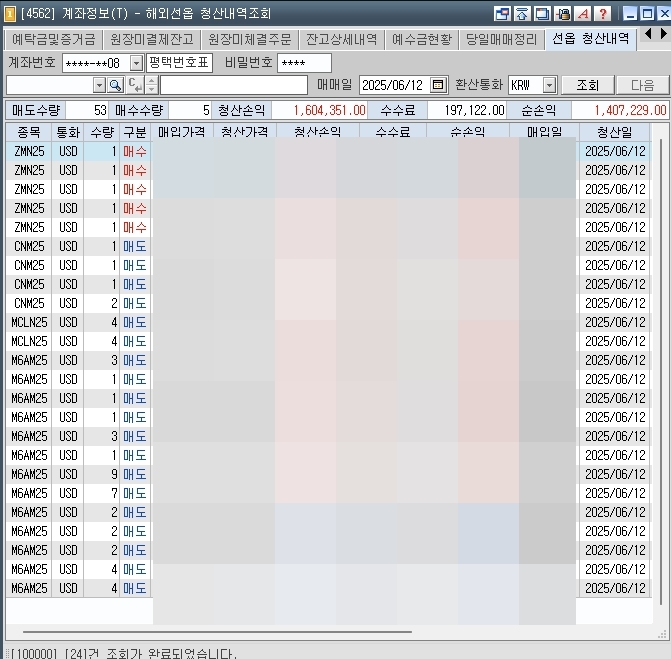Open the symbol code dropdown arrow

point(99,85)
